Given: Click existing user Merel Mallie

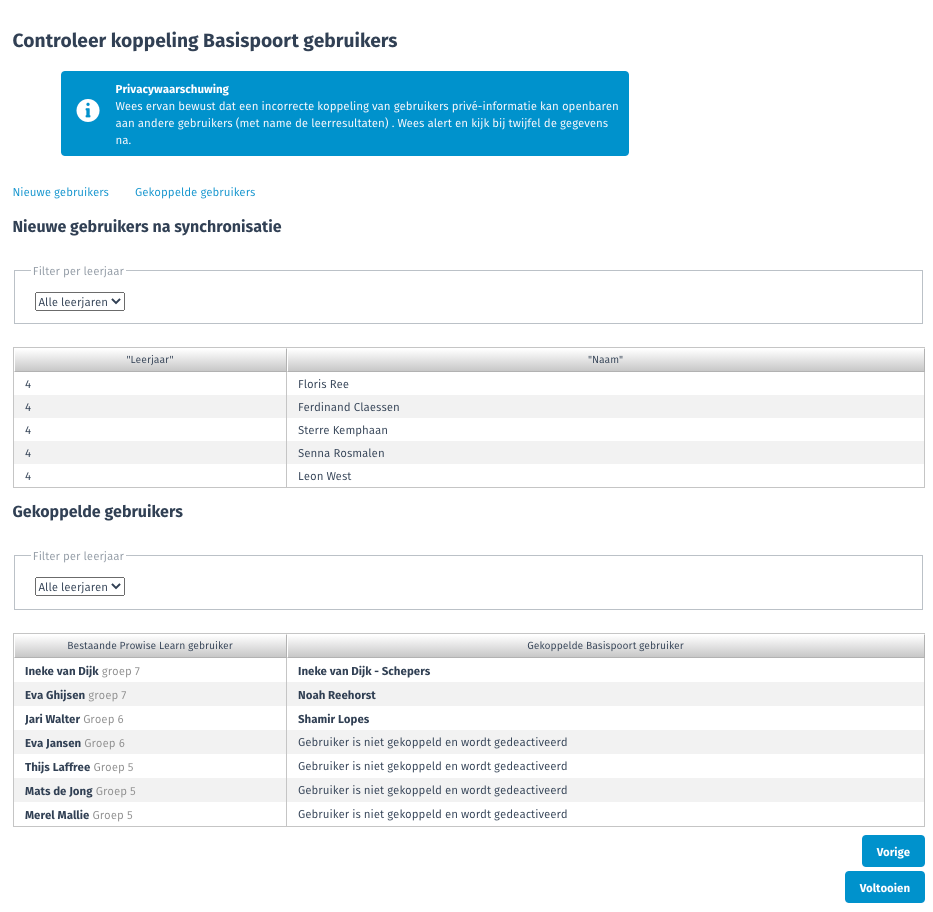Looking at the screenshot, I should coord(56,815).
